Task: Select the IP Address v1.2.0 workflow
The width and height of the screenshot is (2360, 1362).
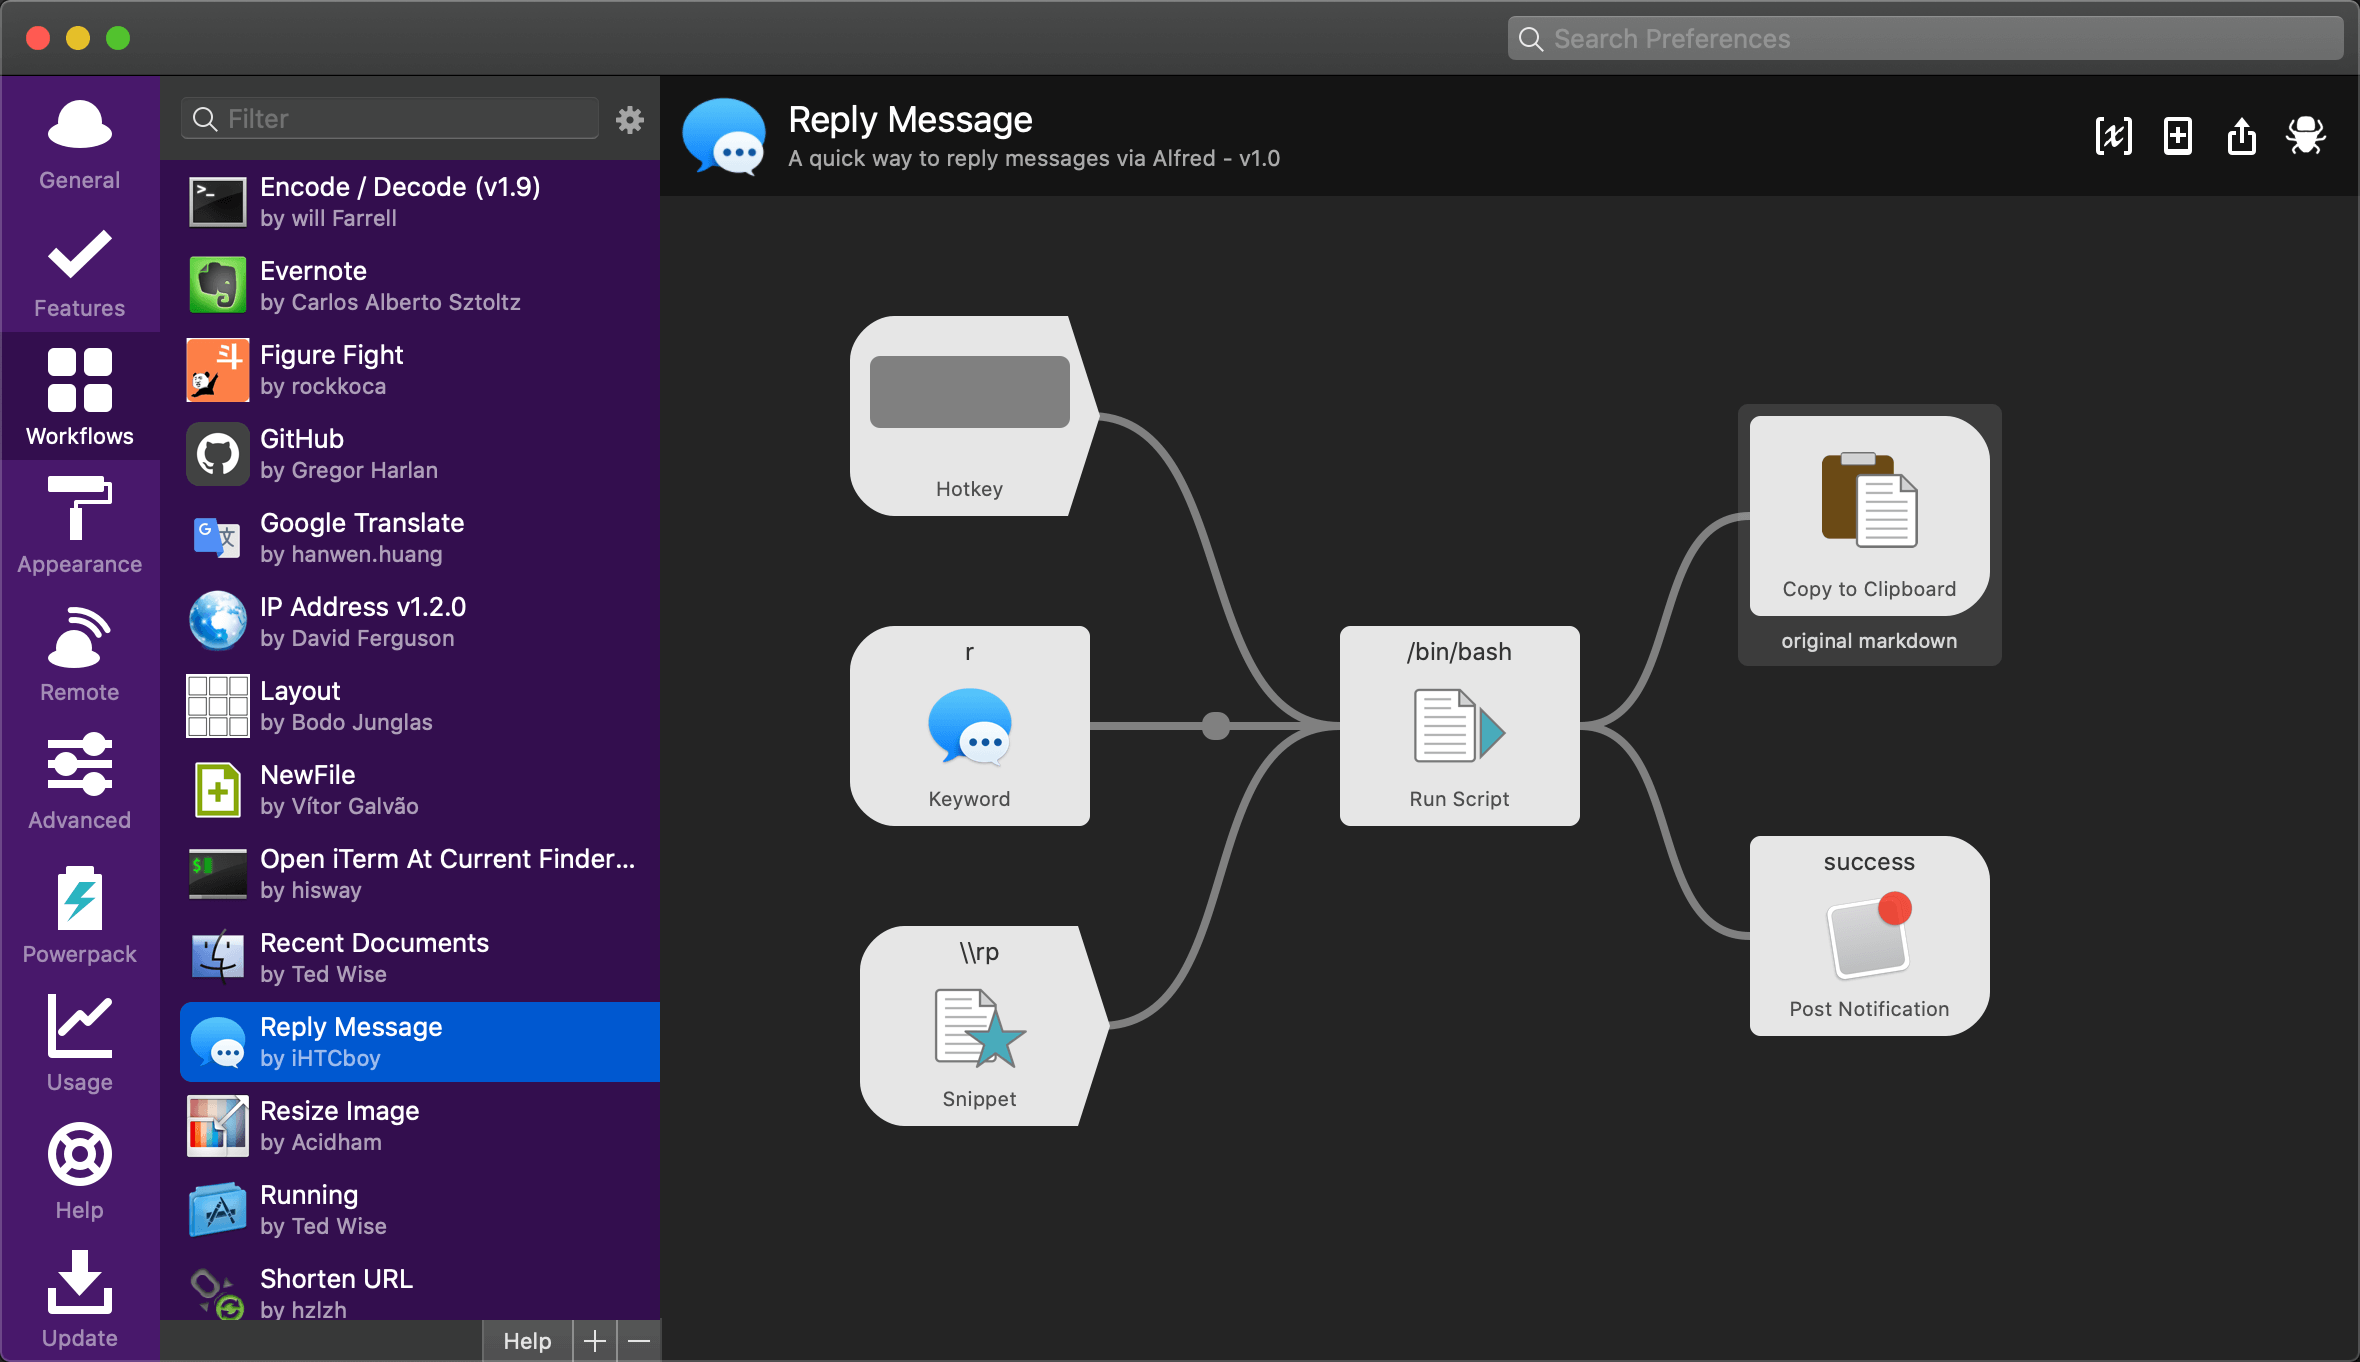Action: [x=420, y=622]
